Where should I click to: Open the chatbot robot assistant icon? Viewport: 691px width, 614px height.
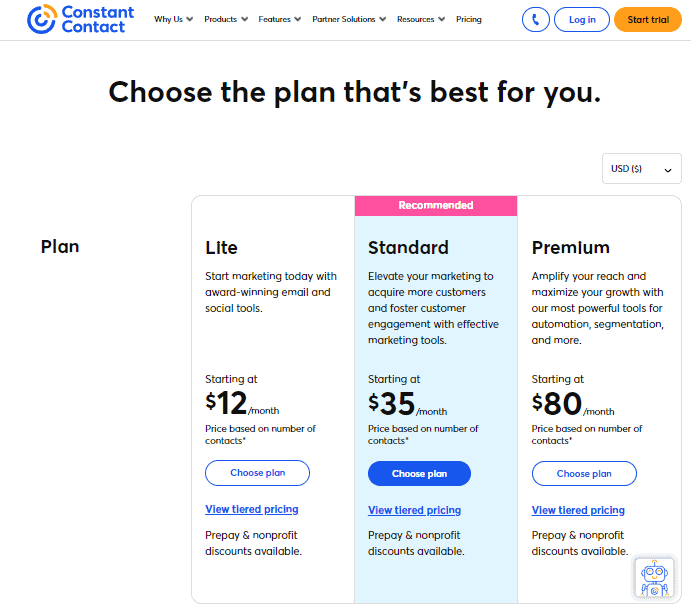click(655, 578)
